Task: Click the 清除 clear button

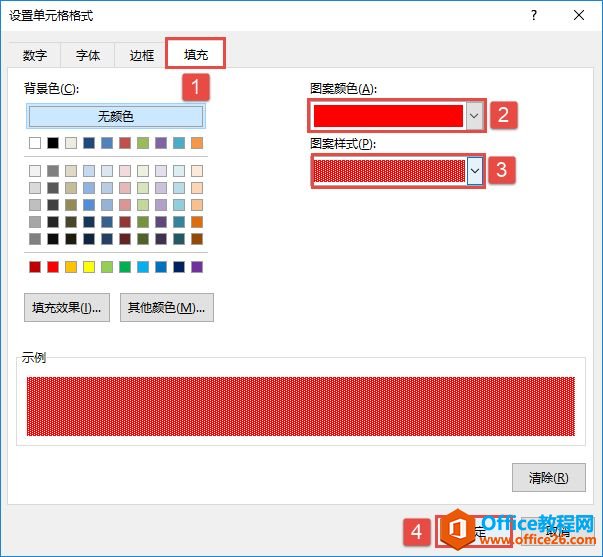Action: (x=548, y=477)
